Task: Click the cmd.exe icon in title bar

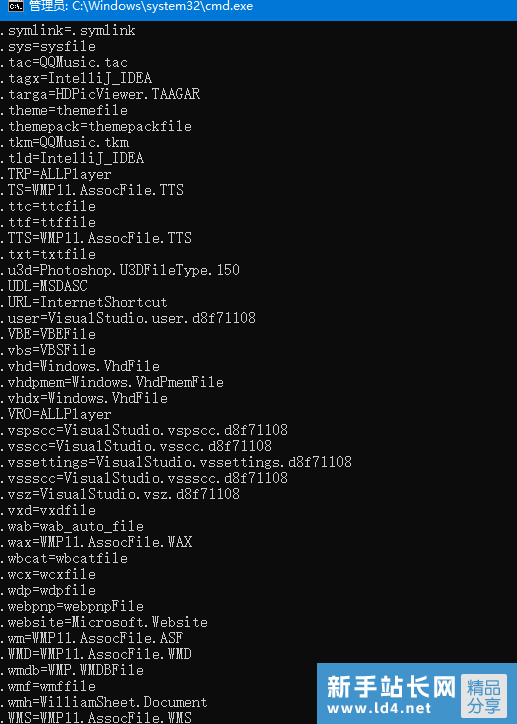Action: tap(16, 6)
